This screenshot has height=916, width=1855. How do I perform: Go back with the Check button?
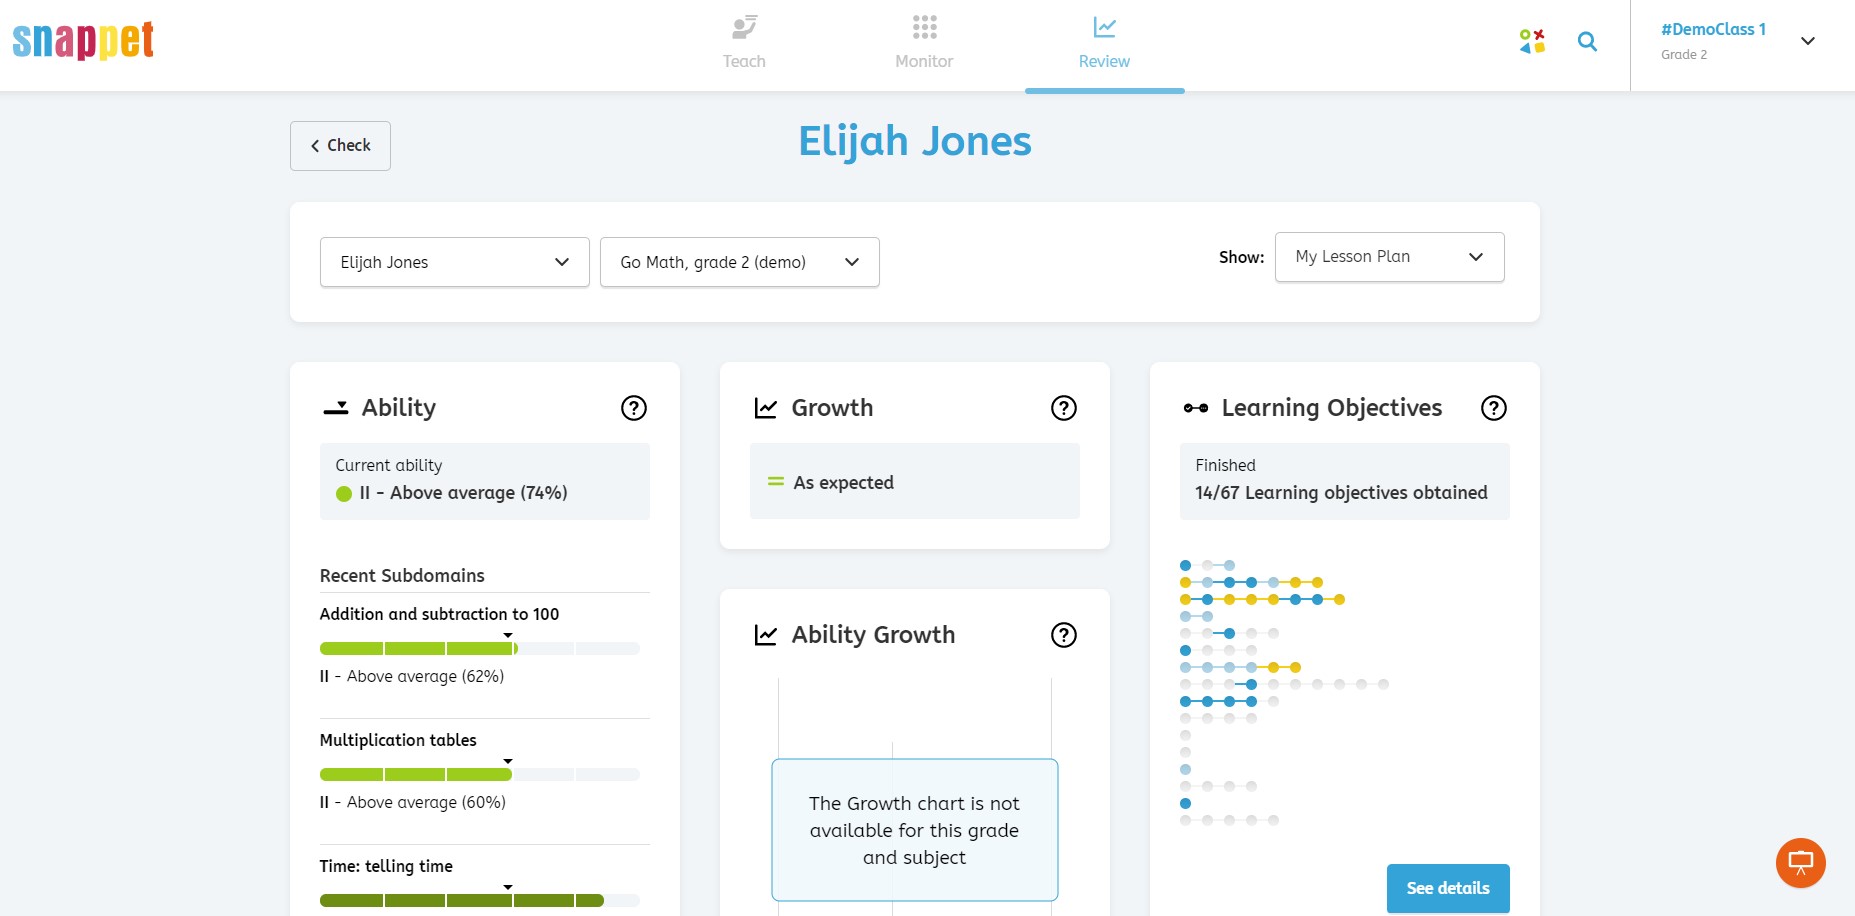[x=340, y=146]
